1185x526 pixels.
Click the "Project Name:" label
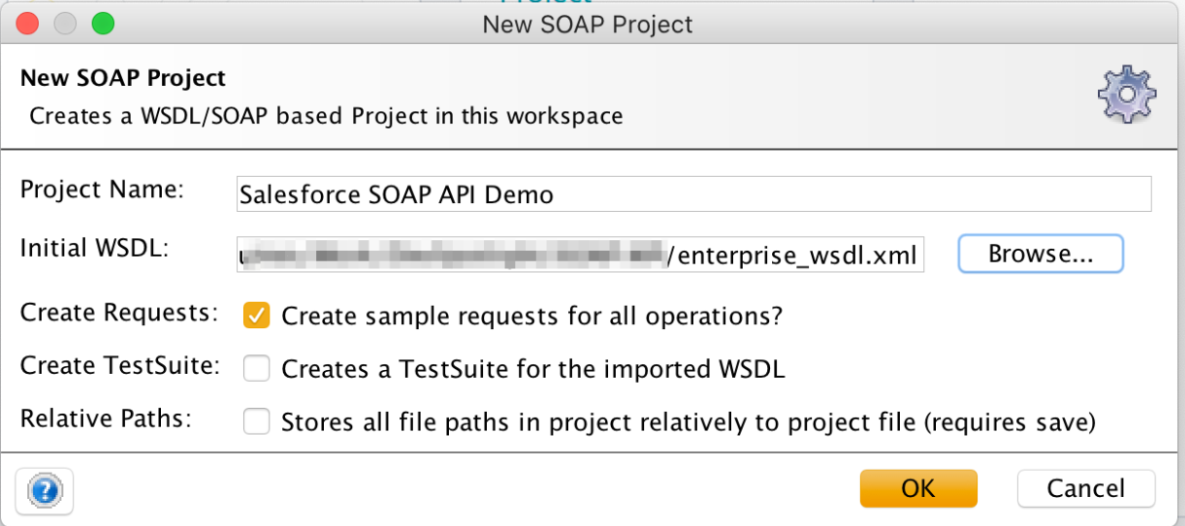pos(102,191)
